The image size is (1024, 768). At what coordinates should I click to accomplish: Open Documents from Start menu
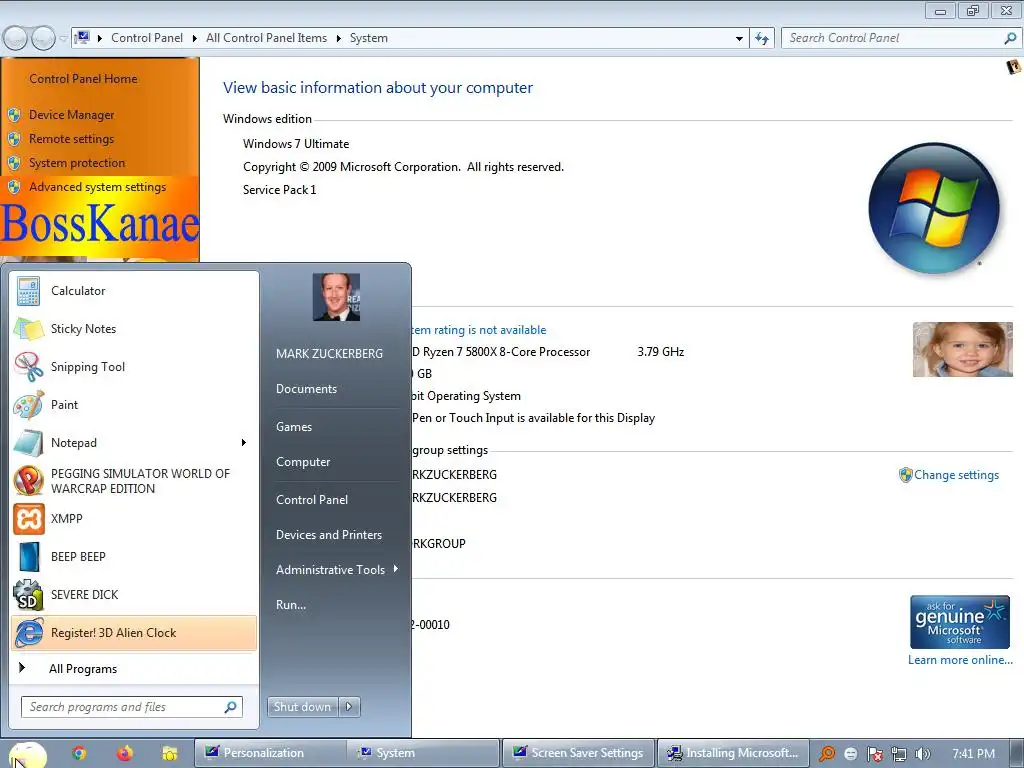coord(306,389)
